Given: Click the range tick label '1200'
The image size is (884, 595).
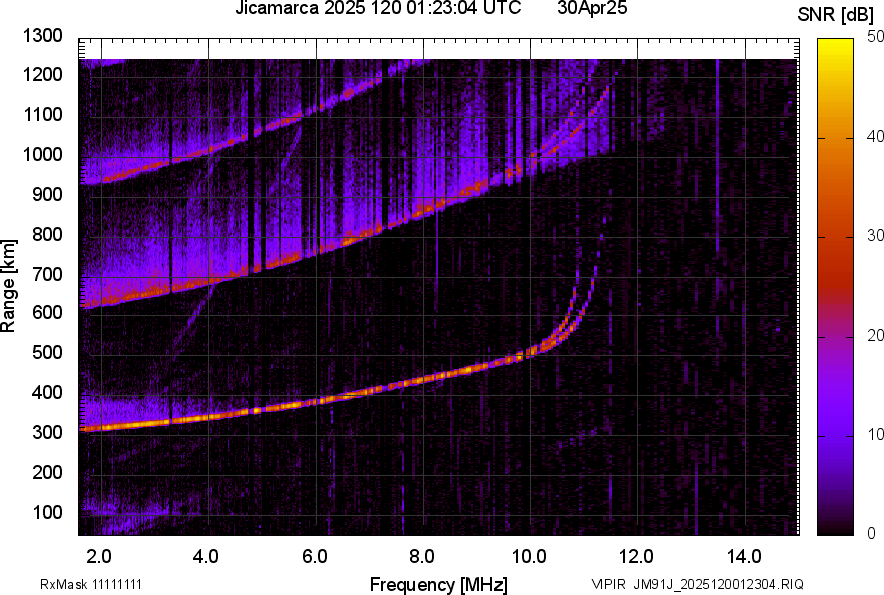Looking at the screenshot, I should click(42, 74).
